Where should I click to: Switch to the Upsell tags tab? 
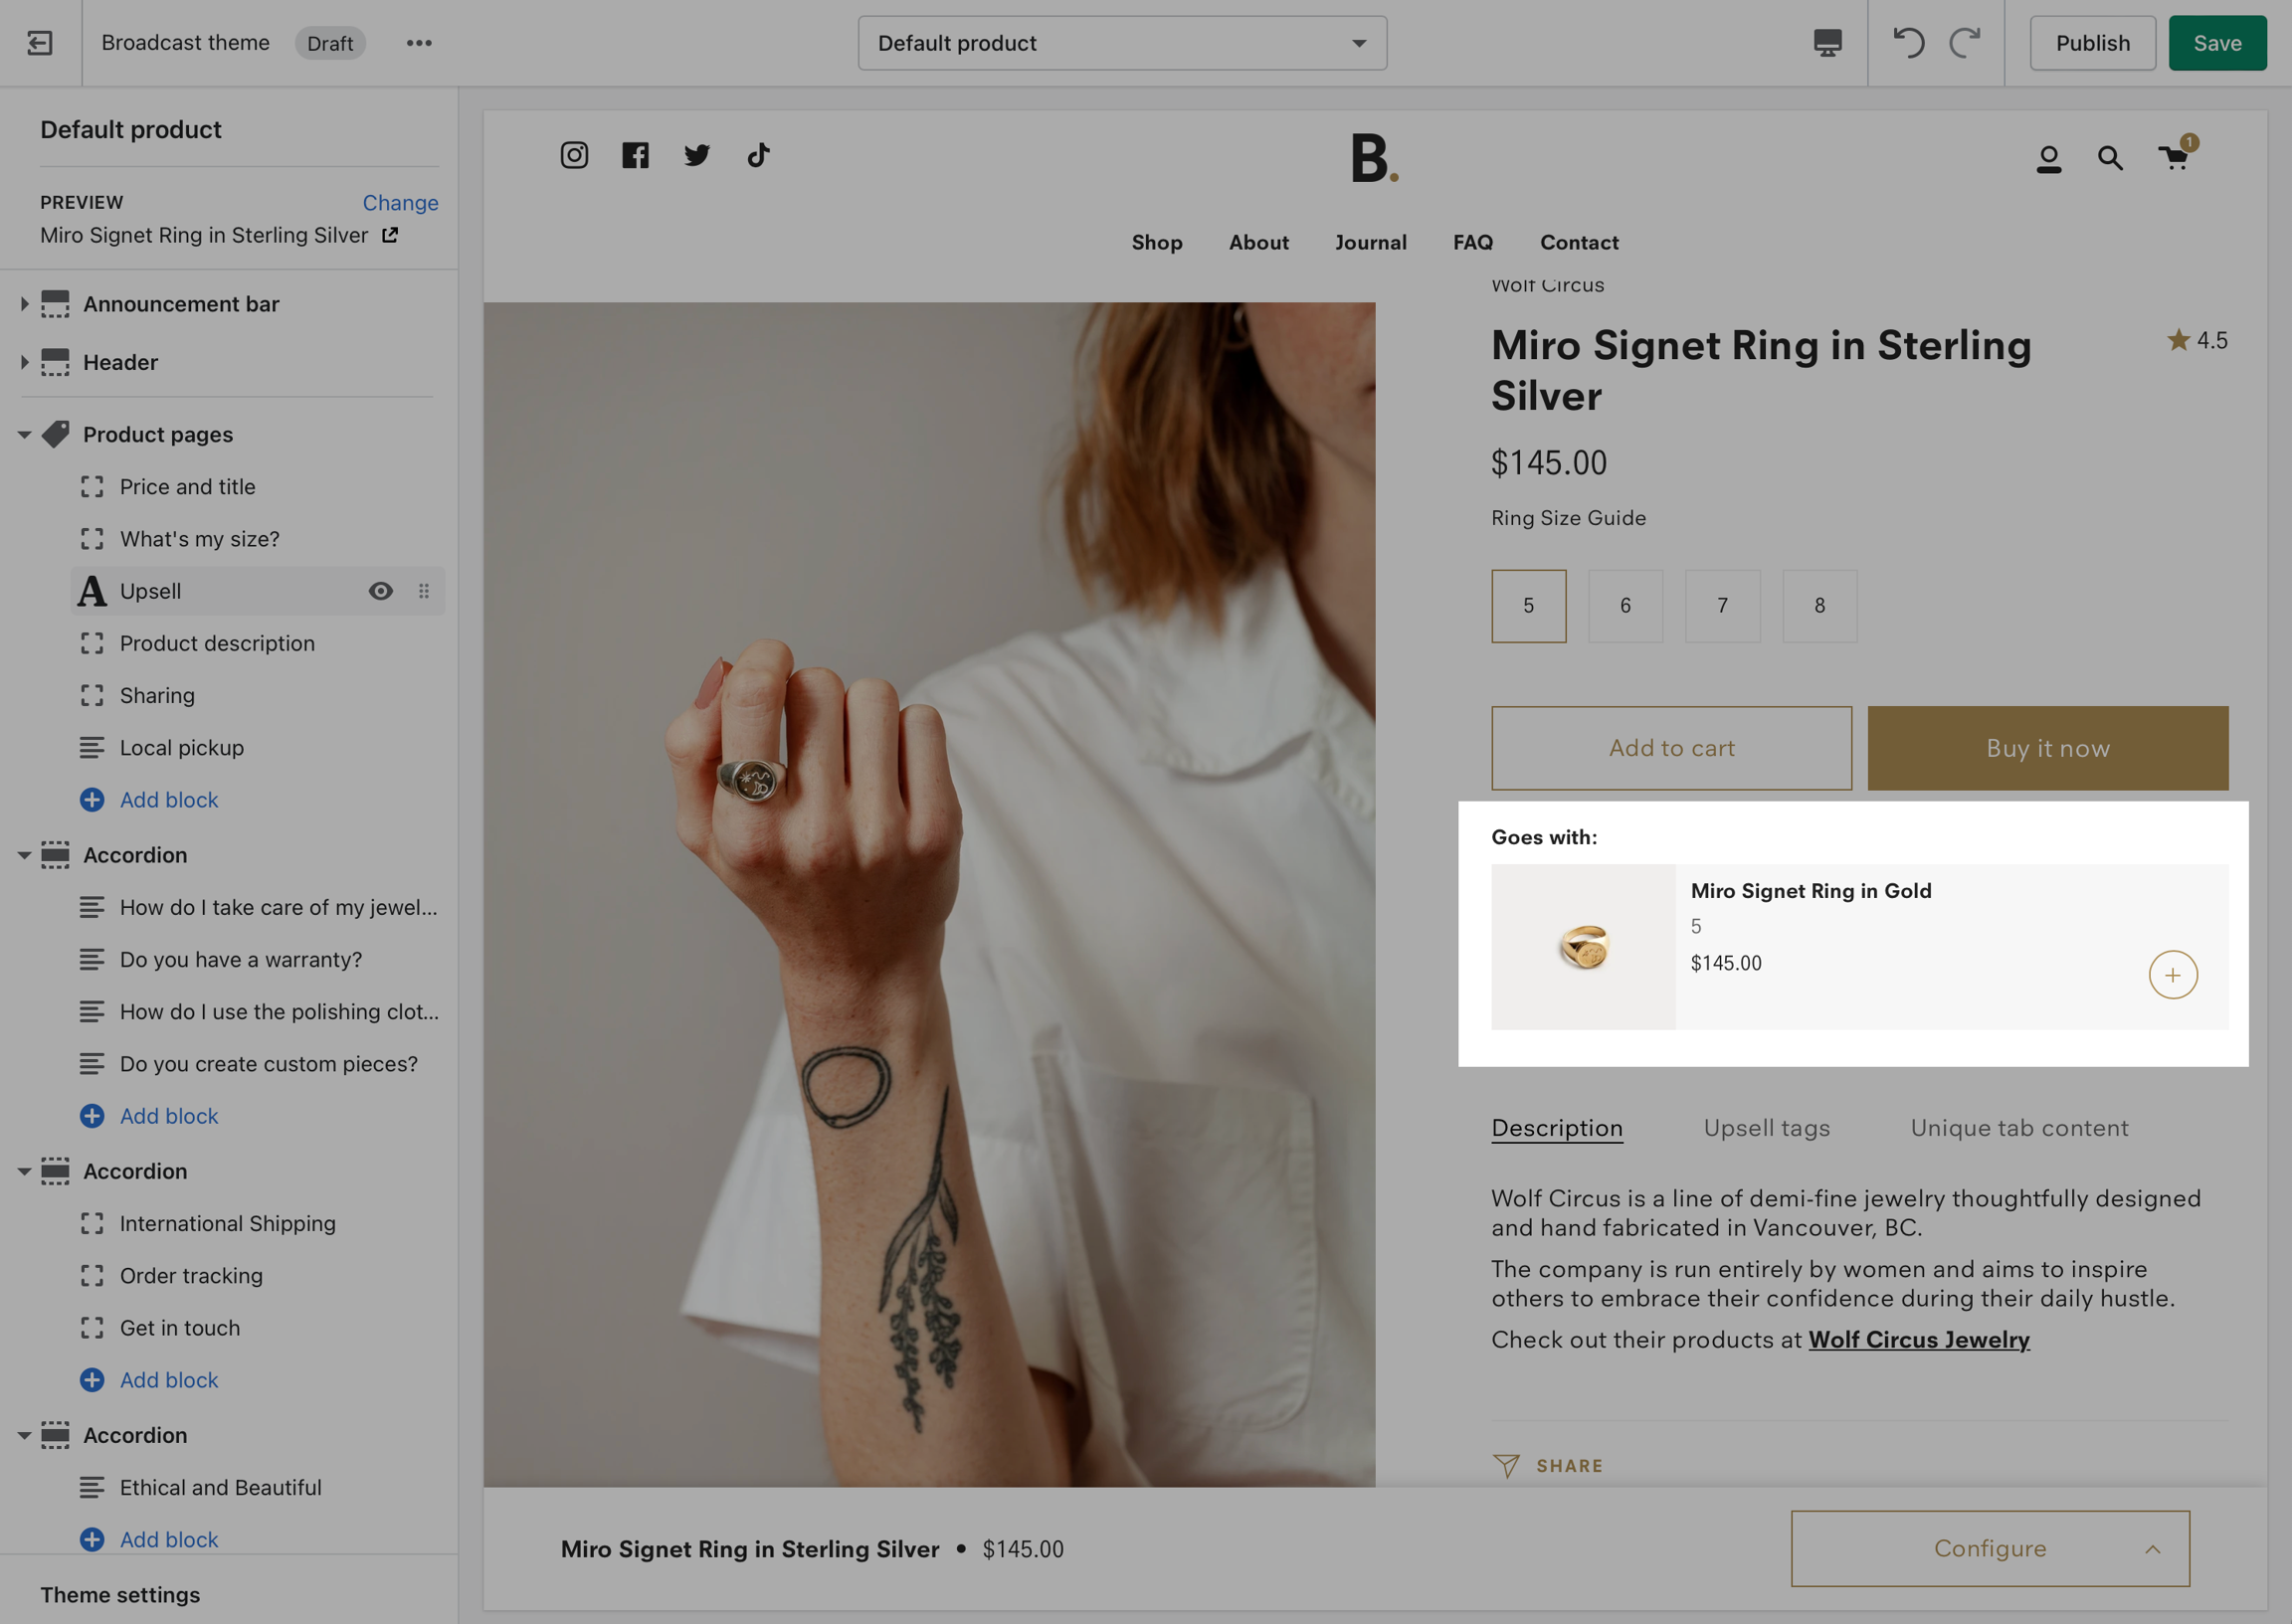point(1766,1128)
